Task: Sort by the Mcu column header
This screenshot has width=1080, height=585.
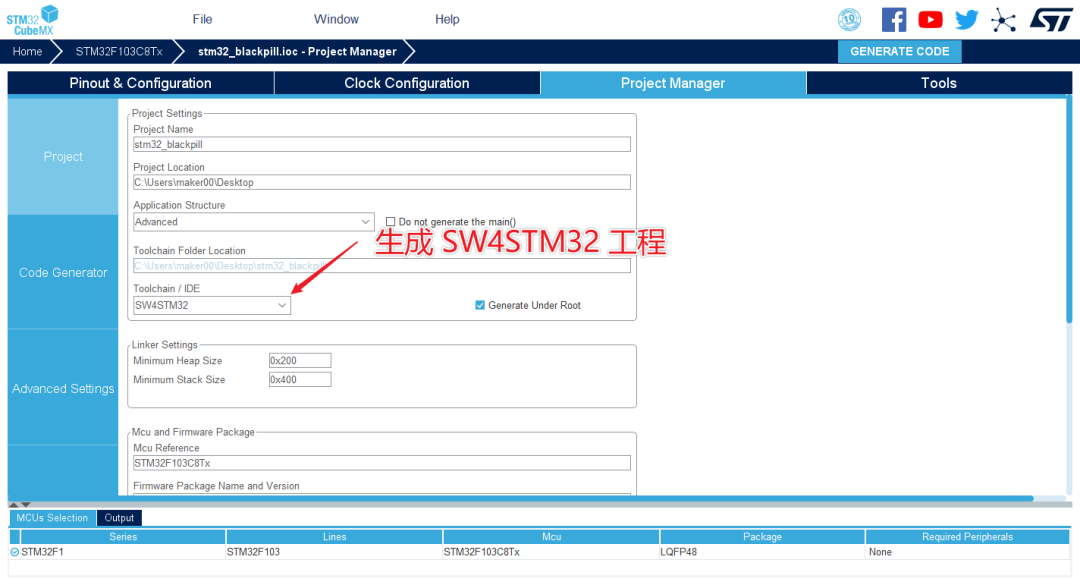Action: (x=551, y=537)
